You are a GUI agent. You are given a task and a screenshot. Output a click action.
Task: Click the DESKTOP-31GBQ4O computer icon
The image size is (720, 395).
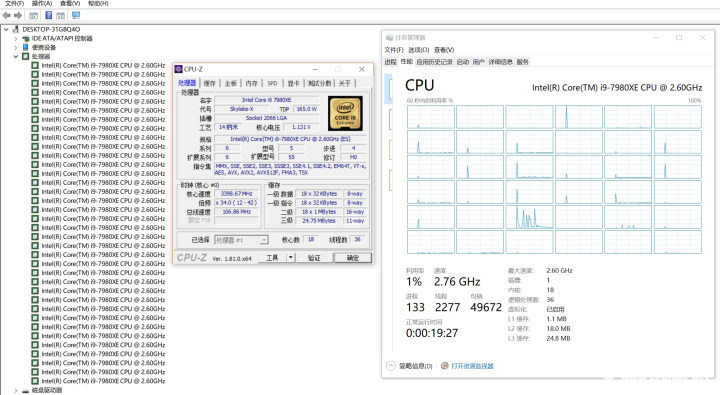[16, 29]
